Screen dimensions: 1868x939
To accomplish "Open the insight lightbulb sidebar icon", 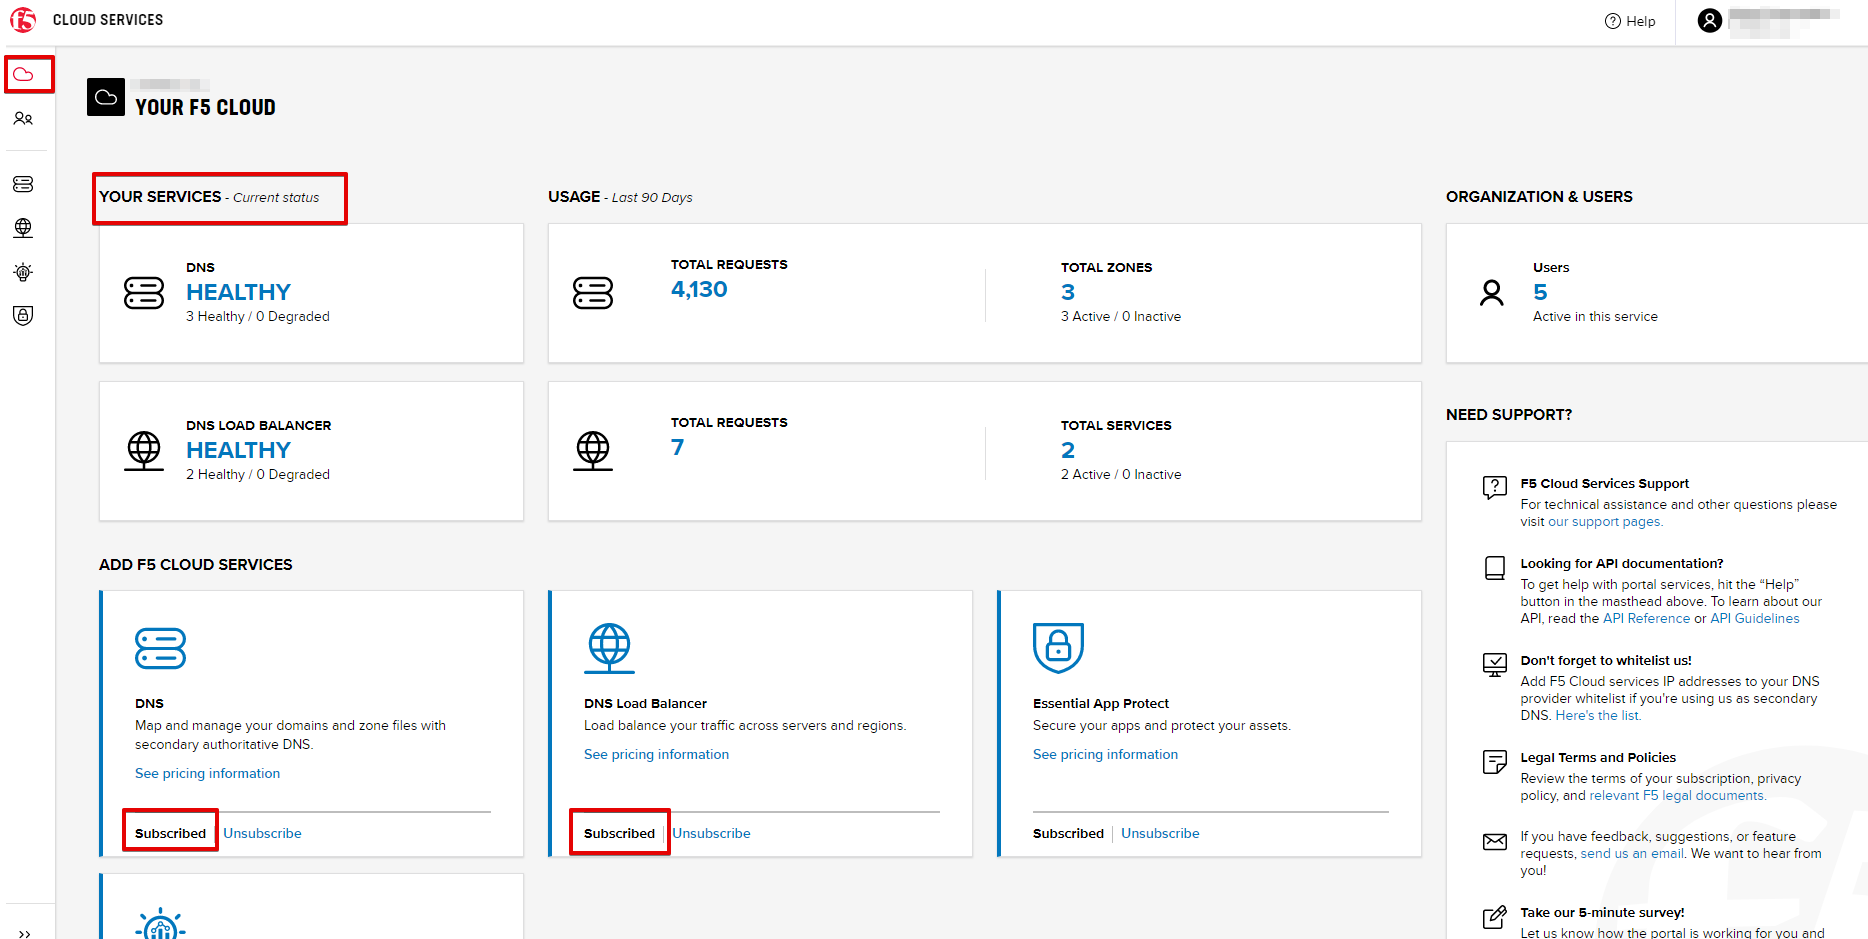I will click(x=23, y=272).
